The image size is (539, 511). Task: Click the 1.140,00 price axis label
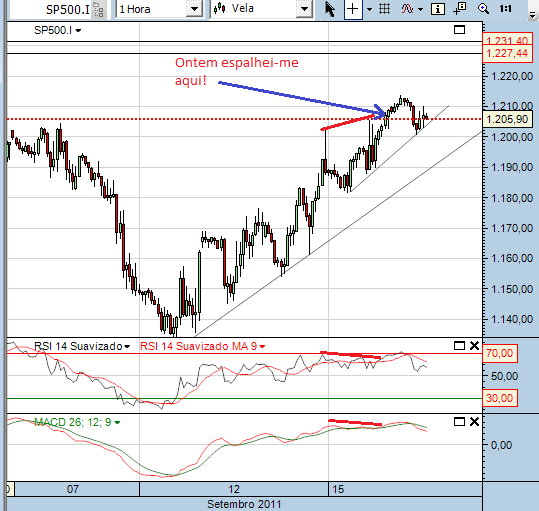coord(512,319)
